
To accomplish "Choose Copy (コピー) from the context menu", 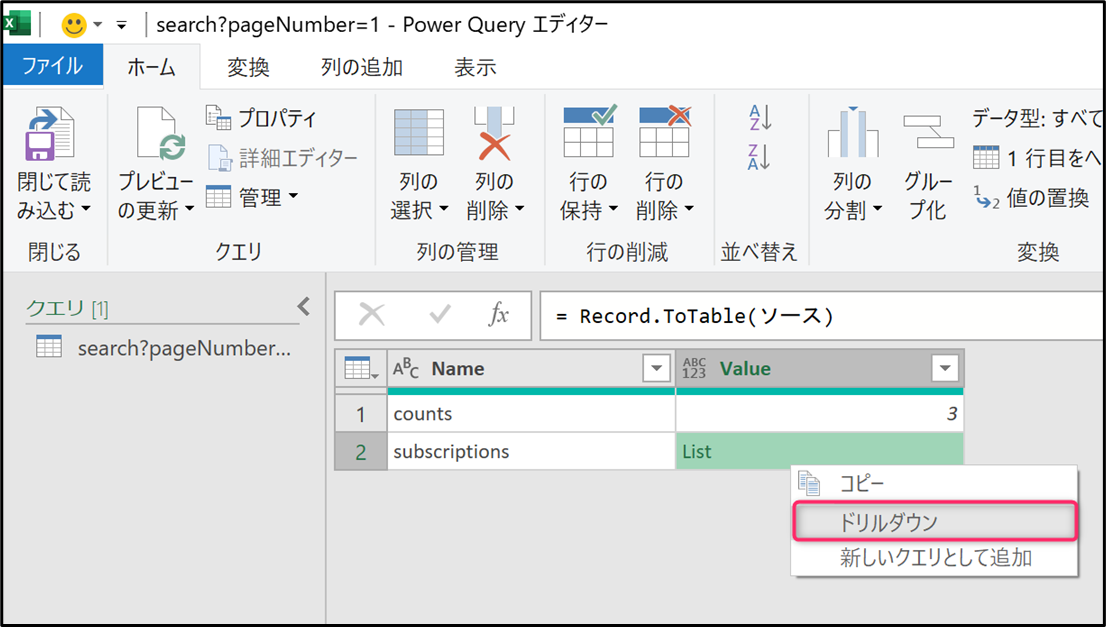I will (x=935, y=484).
